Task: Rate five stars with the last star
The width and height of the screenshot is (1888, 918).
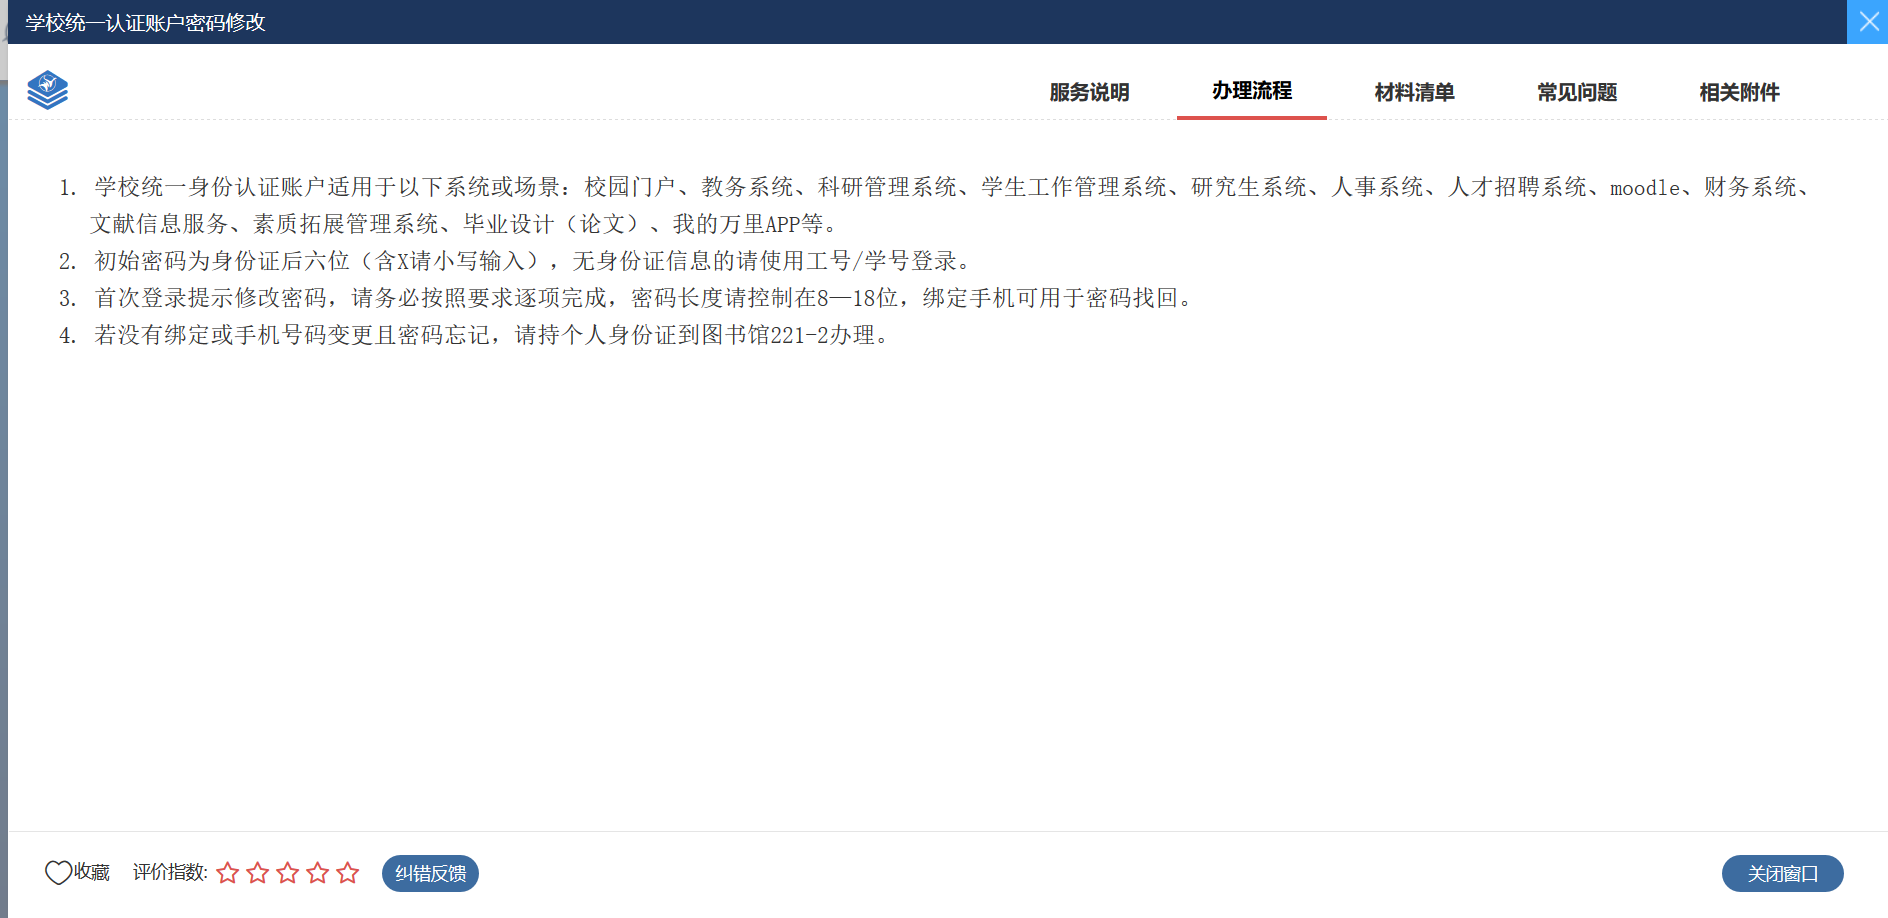Action: pos(348,873)
